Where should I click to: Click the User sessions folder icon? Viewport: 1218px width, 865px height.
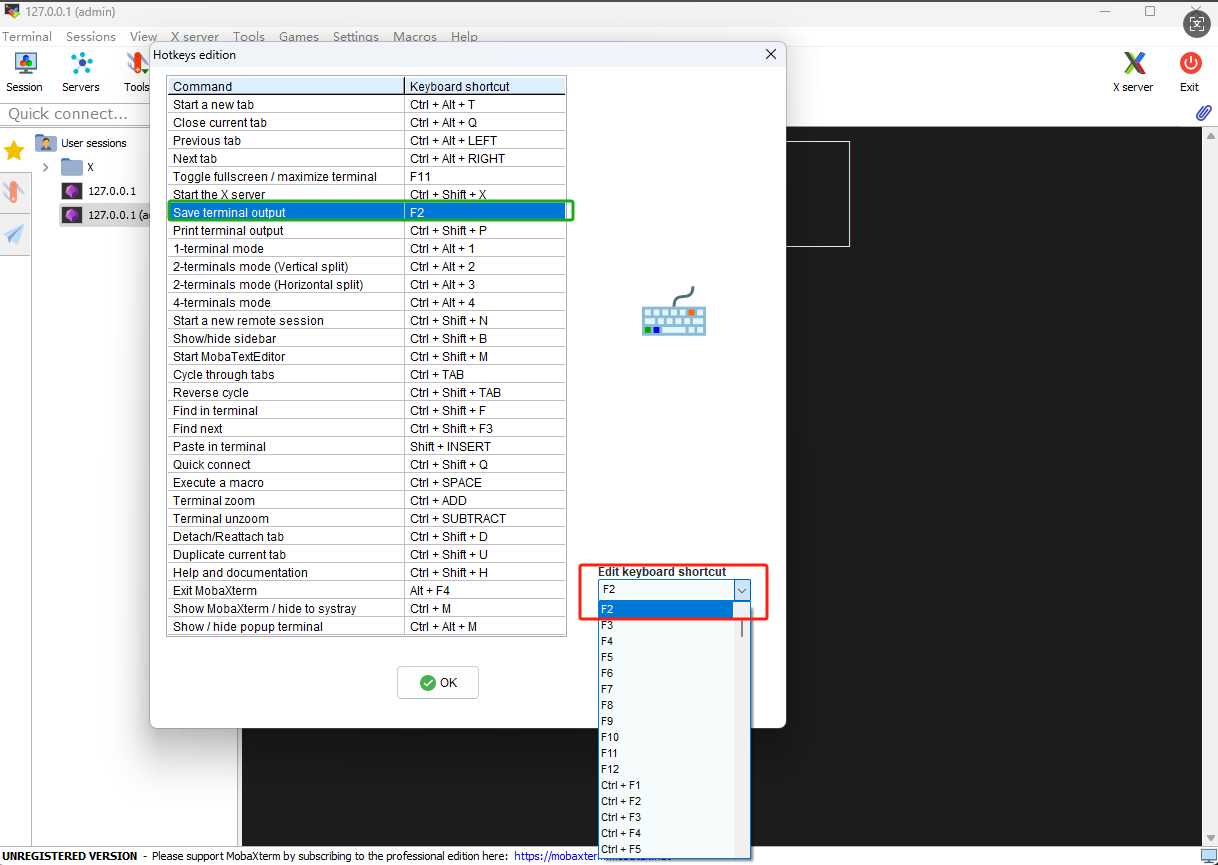(x=45, y=142)
